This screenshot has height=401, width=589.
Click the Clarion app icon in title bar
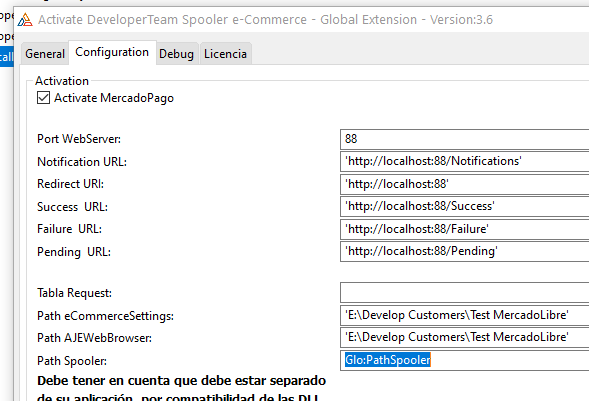[x=25, y=20]
